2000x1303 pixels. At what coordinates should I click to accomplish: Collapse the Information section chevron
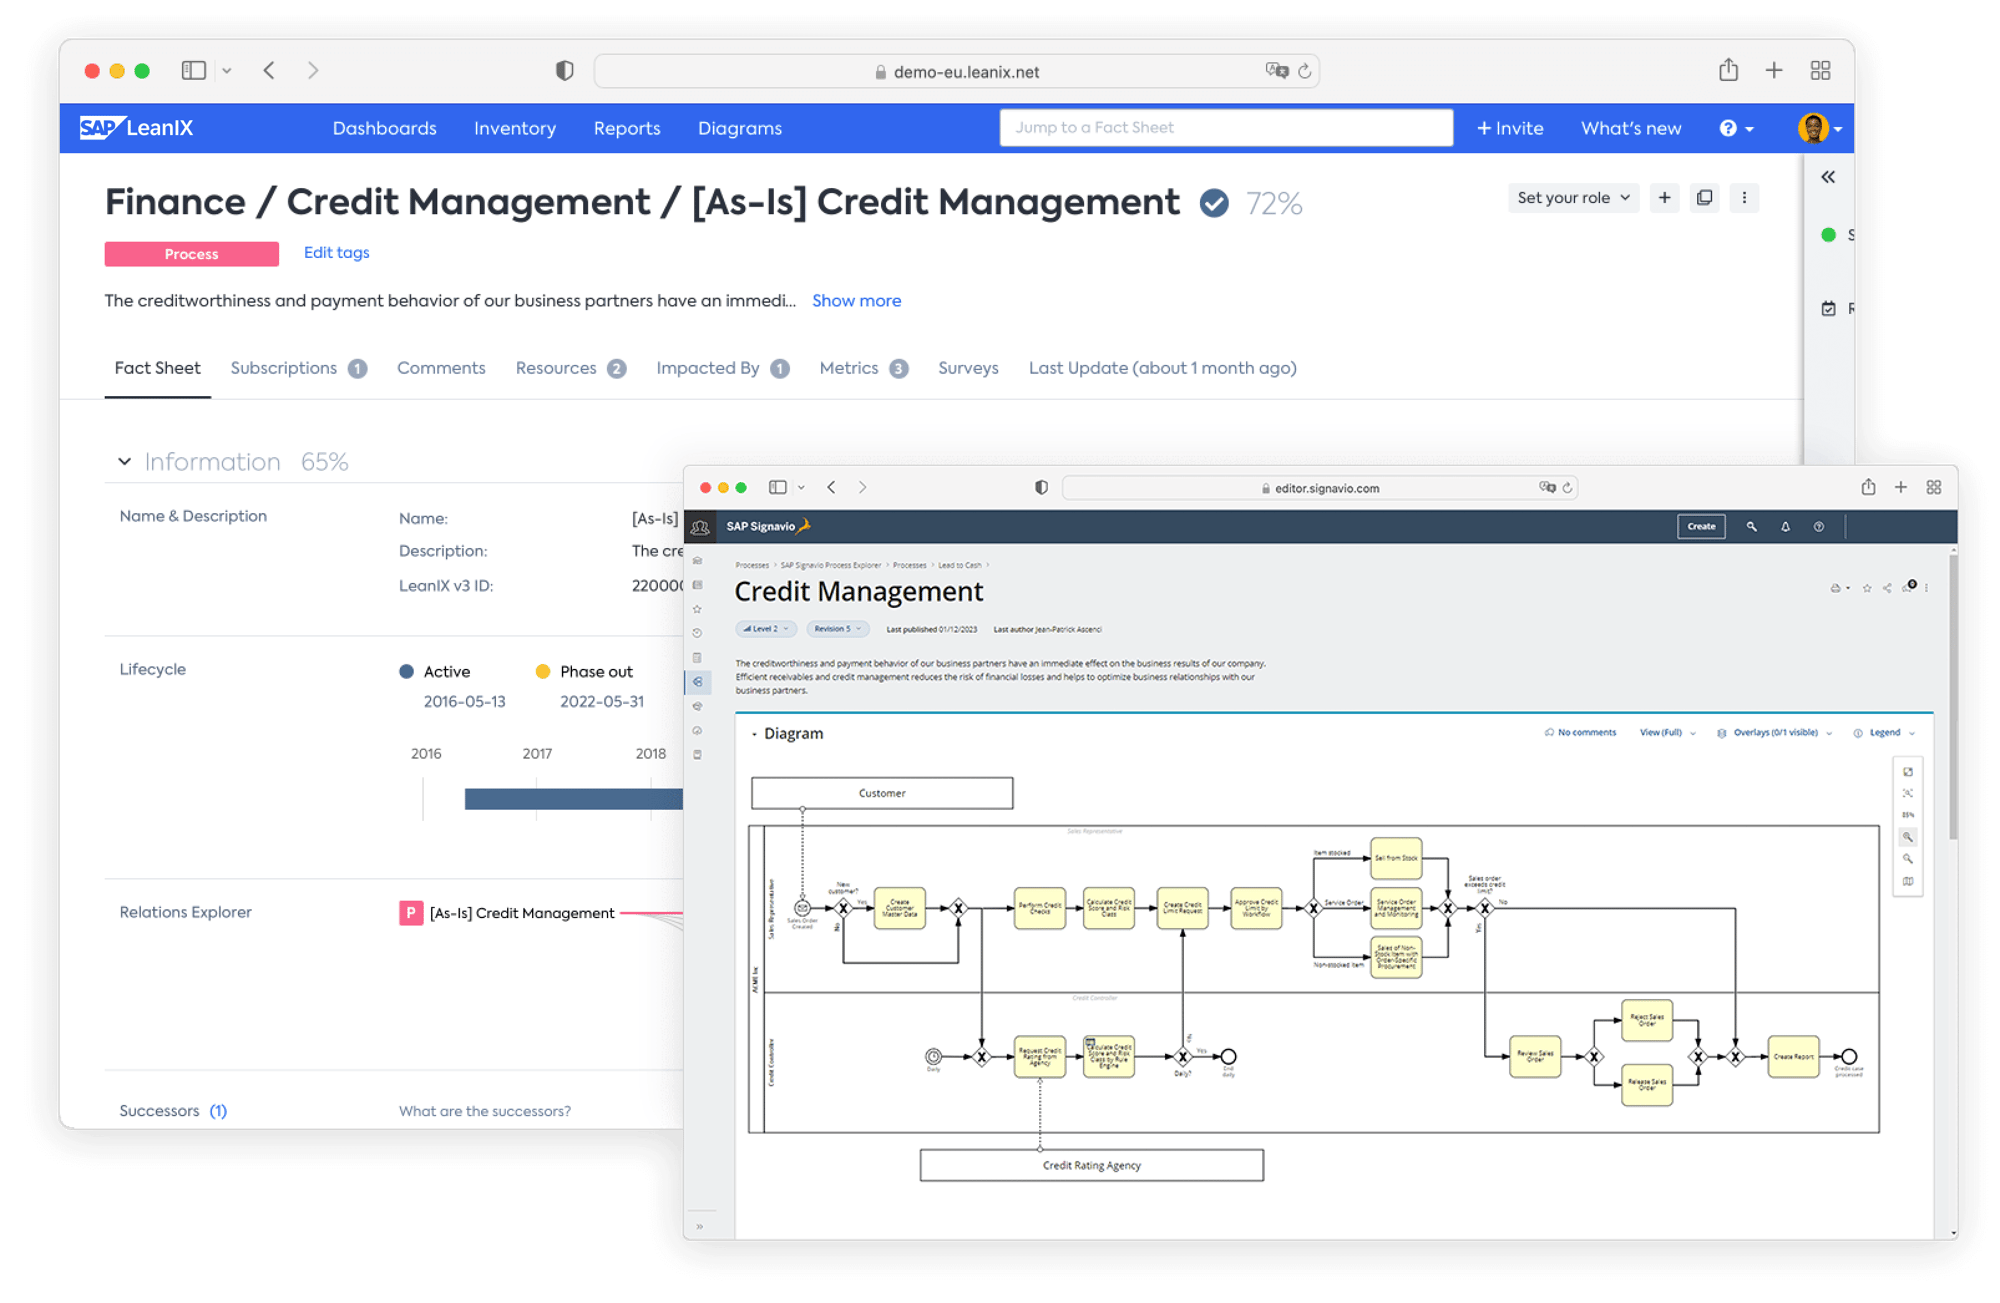124,461
